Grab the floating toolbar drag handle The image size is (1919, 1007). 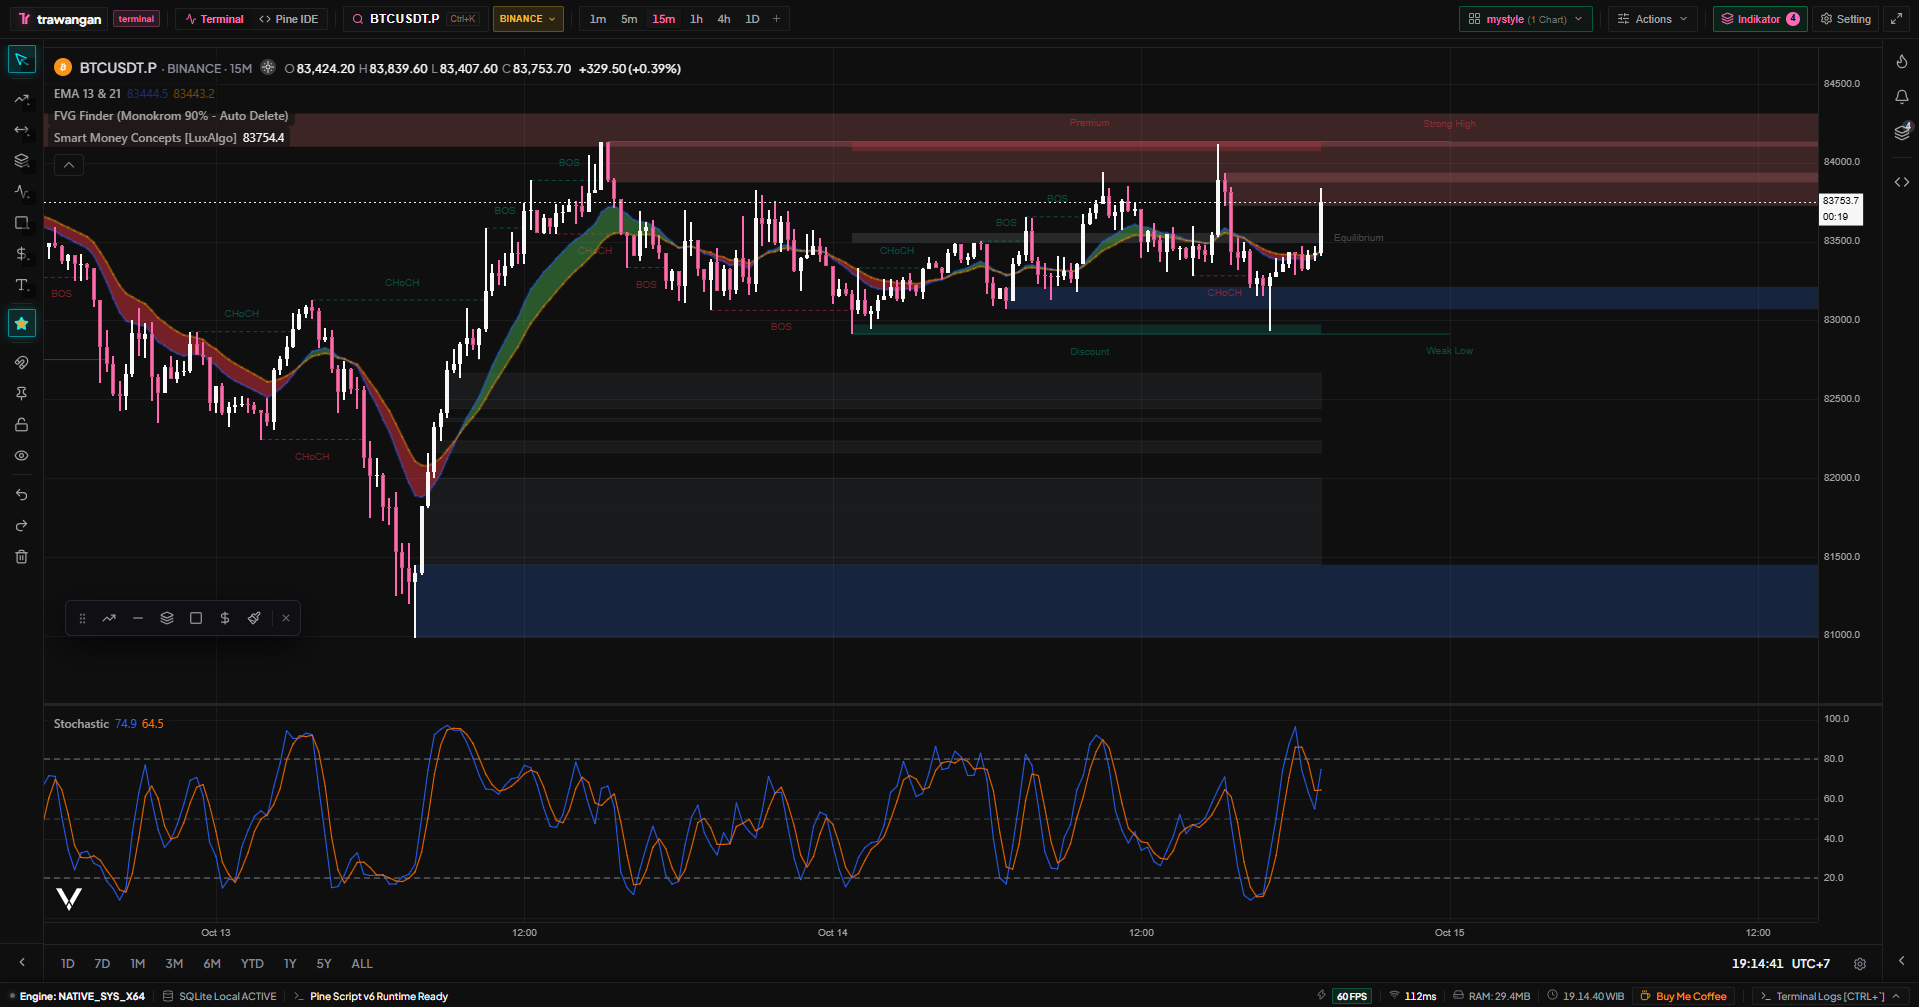point(82,618)
